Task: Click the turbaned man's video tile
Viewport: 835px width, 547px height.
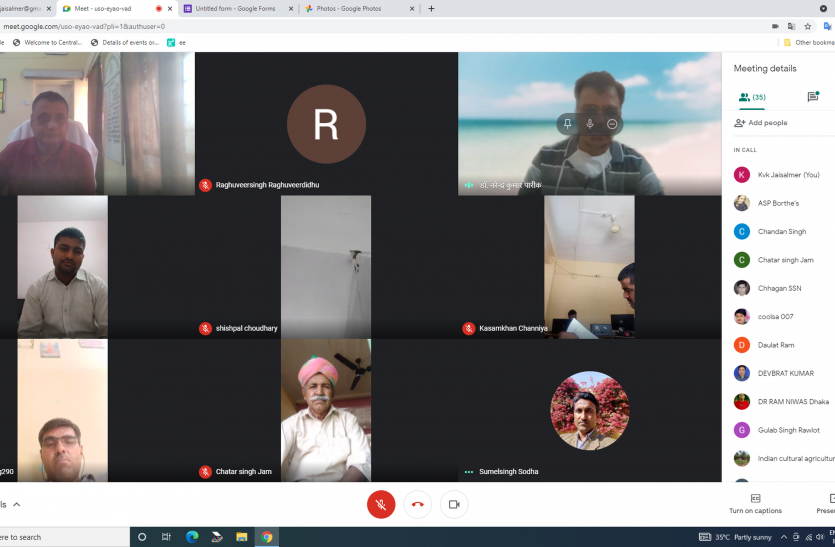Action: coord(326,411)
